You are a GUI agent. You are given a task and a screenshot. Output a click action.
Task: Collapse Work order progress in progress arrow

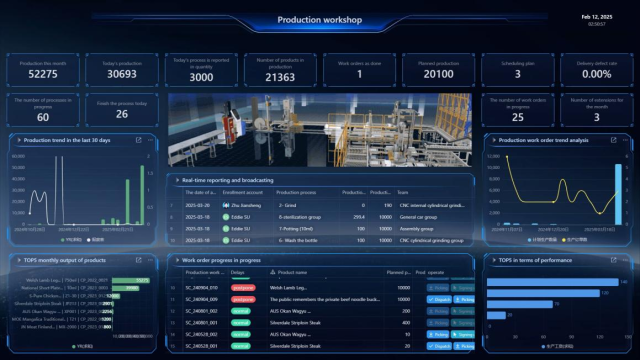pos(177,260)
